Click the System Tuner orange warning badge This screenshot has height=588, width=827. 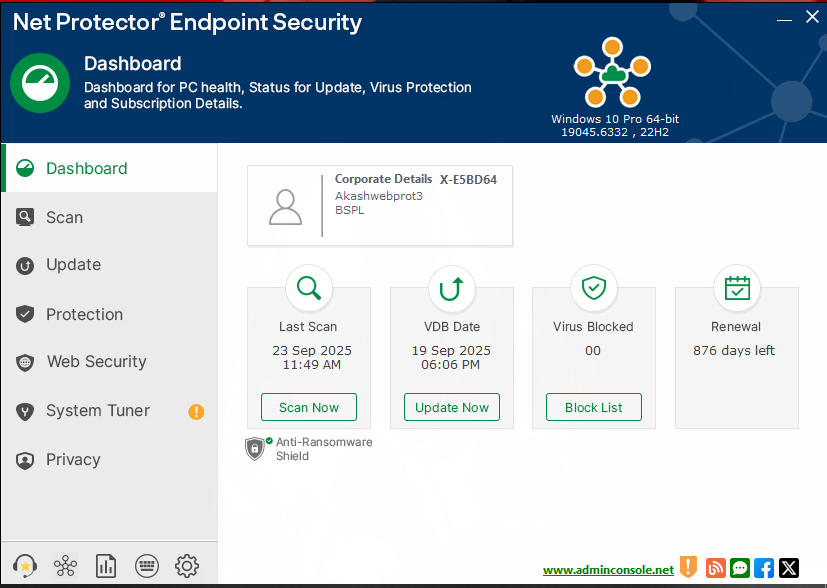tap(196, 411)
